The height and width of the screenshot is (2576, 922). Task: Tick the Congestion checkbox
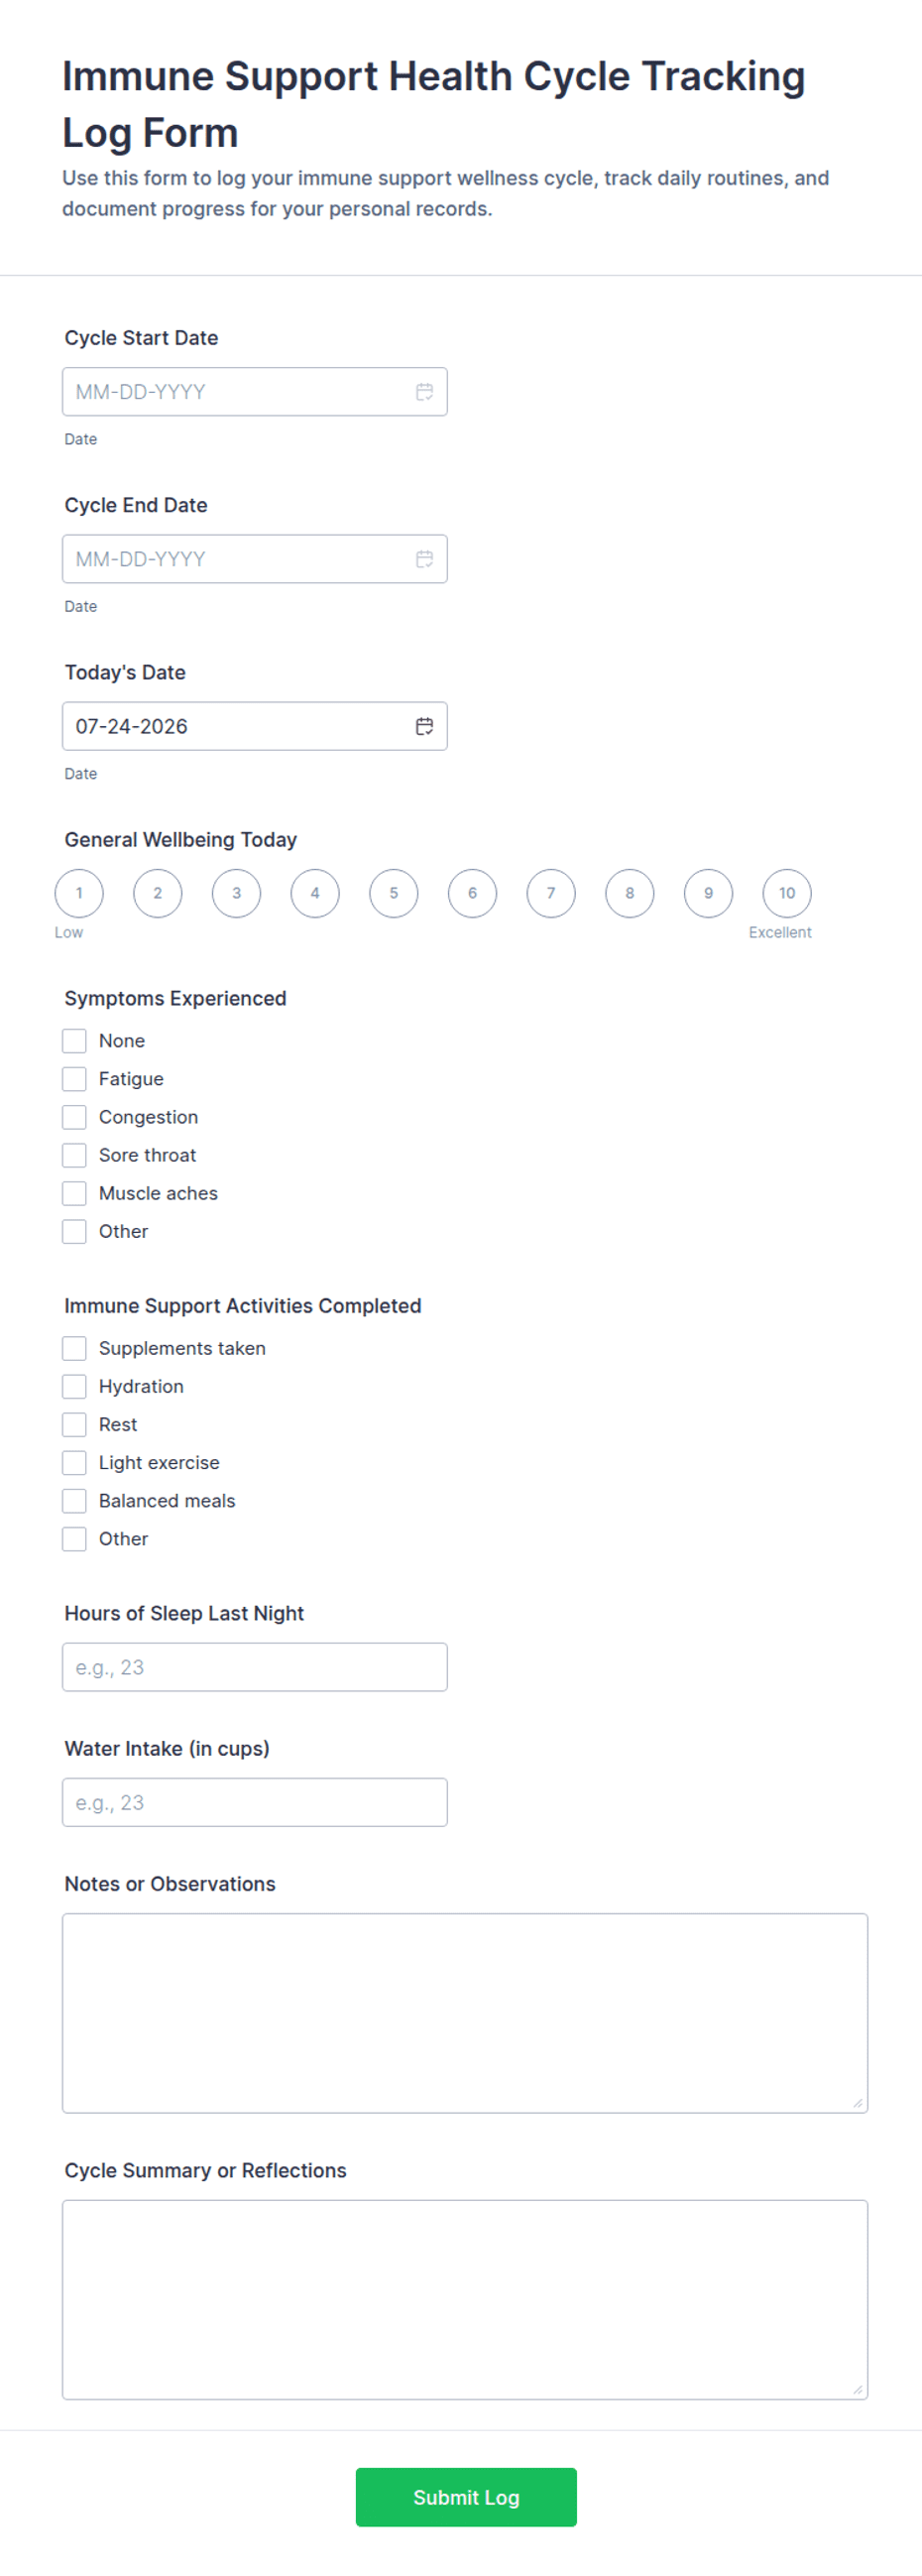point(74,1117)
